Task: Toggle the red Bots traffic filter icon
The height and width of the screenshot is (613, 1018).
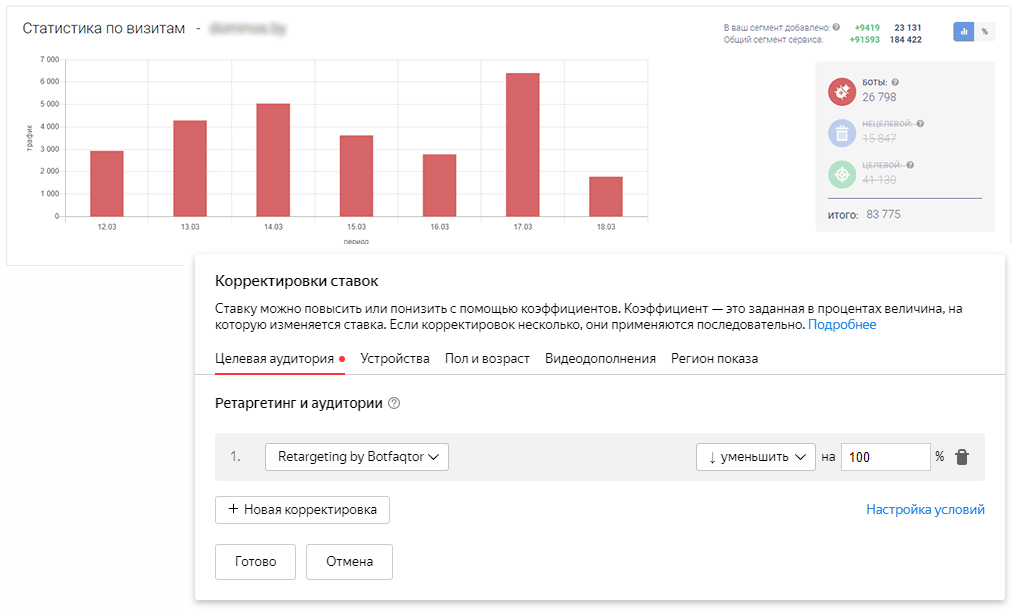Action: click(842, 92)
